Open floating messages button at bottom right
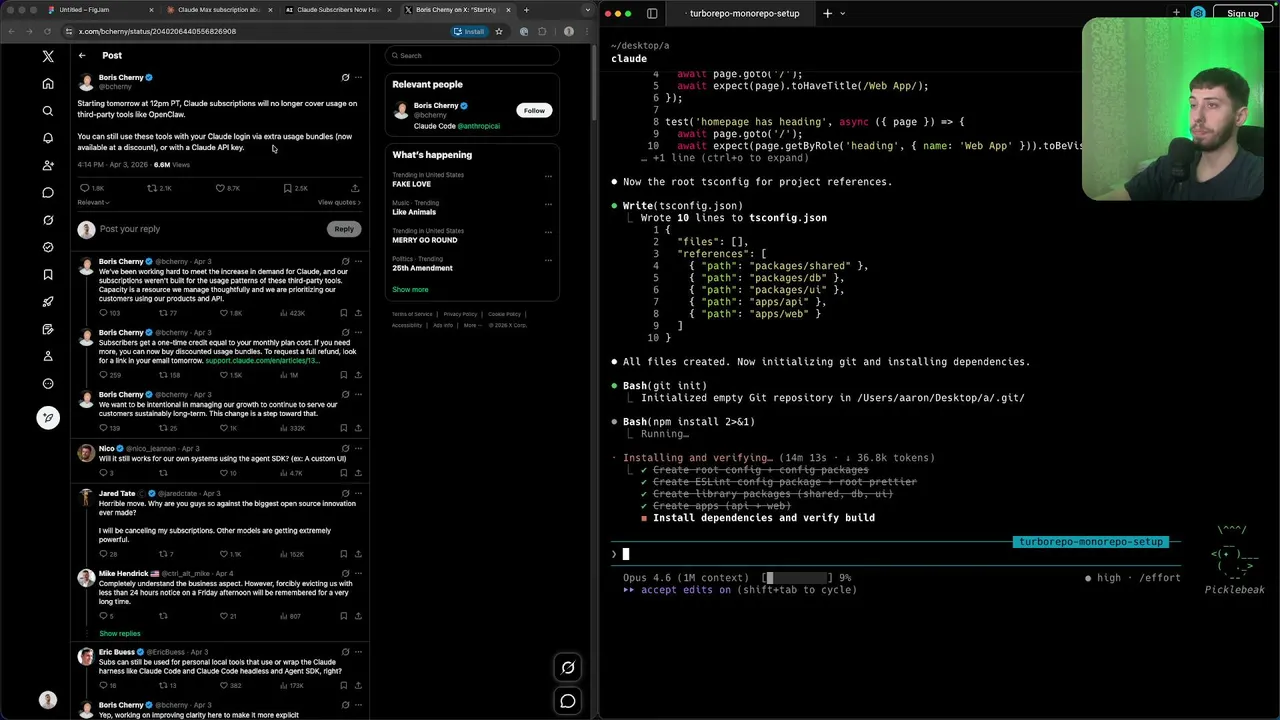This screenshot has height=720, width=1280. point(568,701)
